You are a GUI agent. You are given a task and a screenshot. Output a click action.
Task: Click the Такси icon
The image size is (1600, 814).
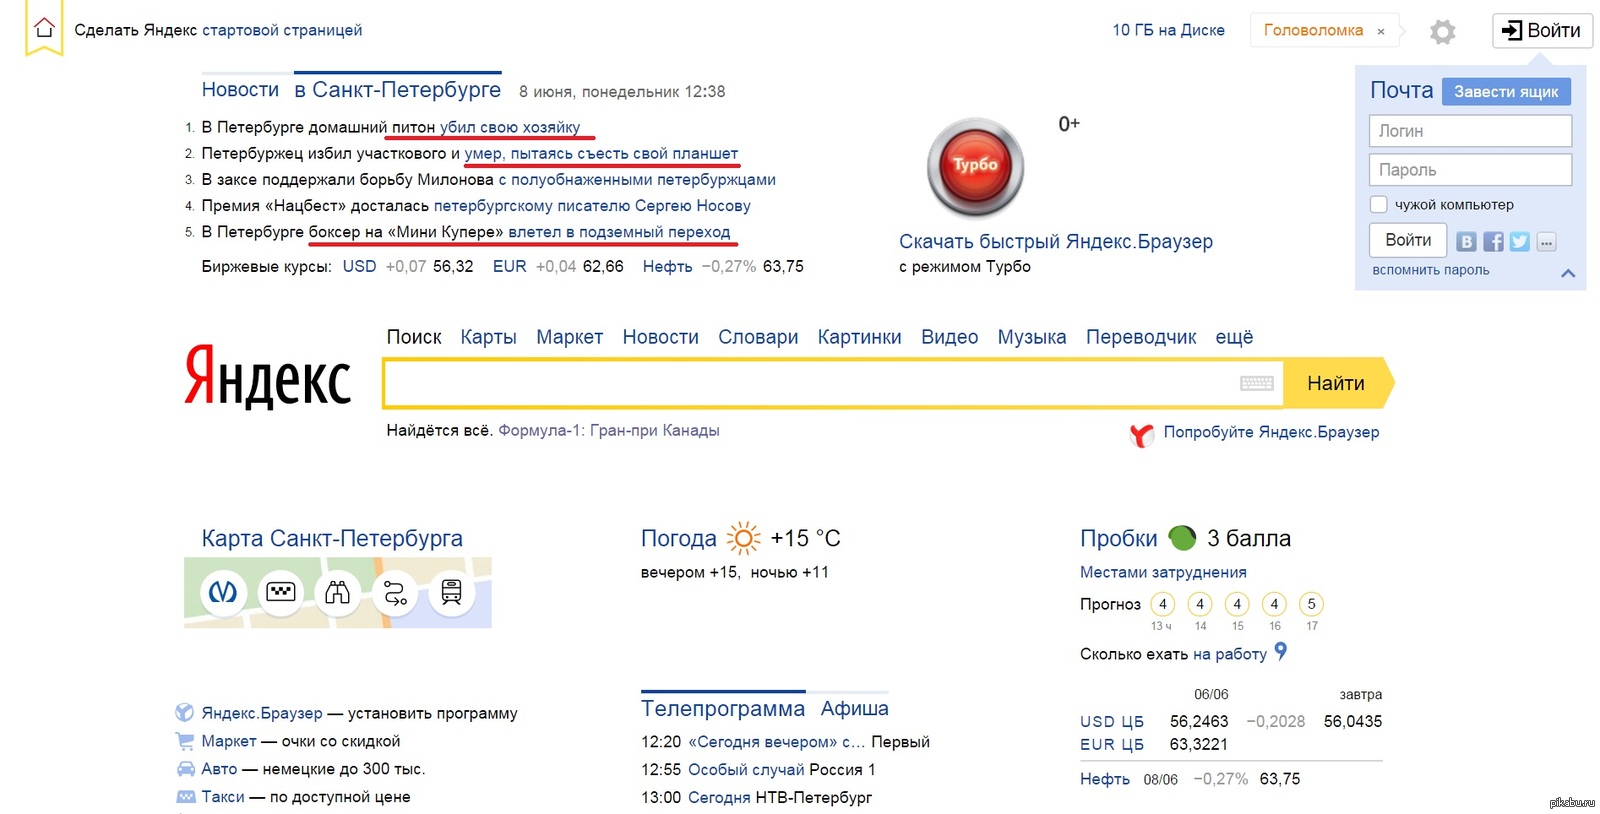[185, 797]
